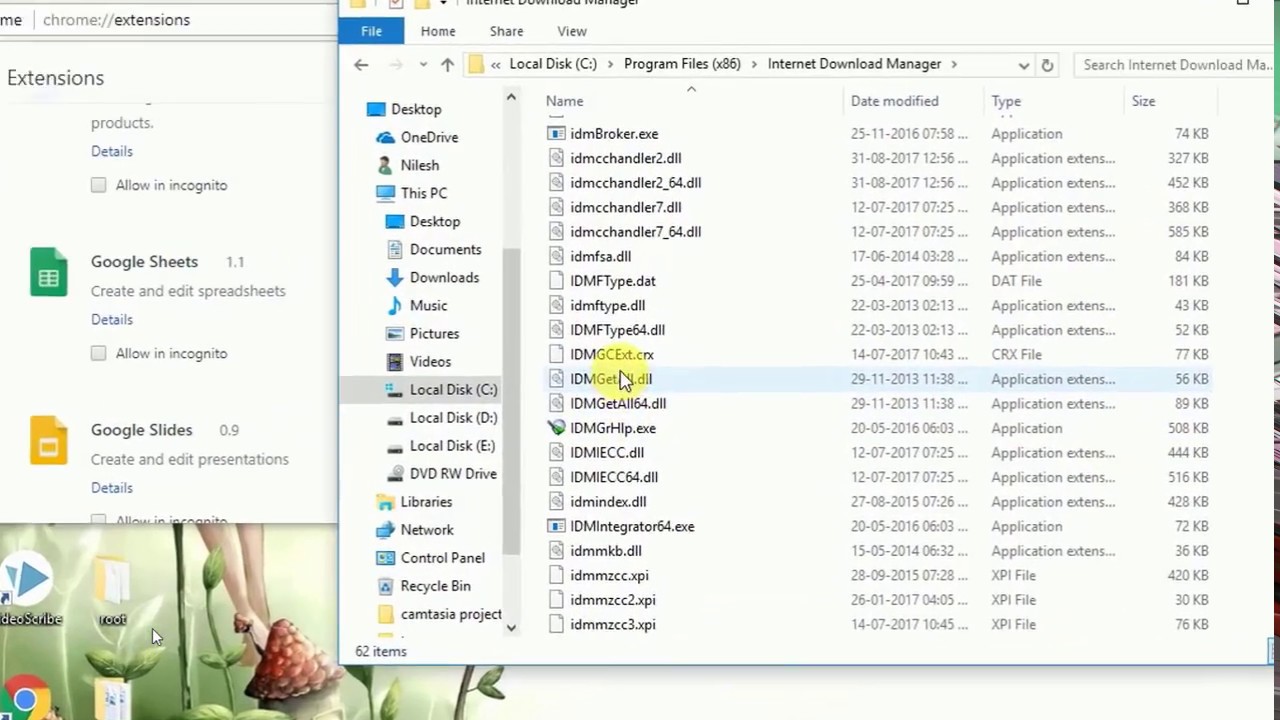The height and width of the screenshot is (720, 1280).
Task: Click the idmfsa.dll file icon
Action: click(x=556, y=257)
